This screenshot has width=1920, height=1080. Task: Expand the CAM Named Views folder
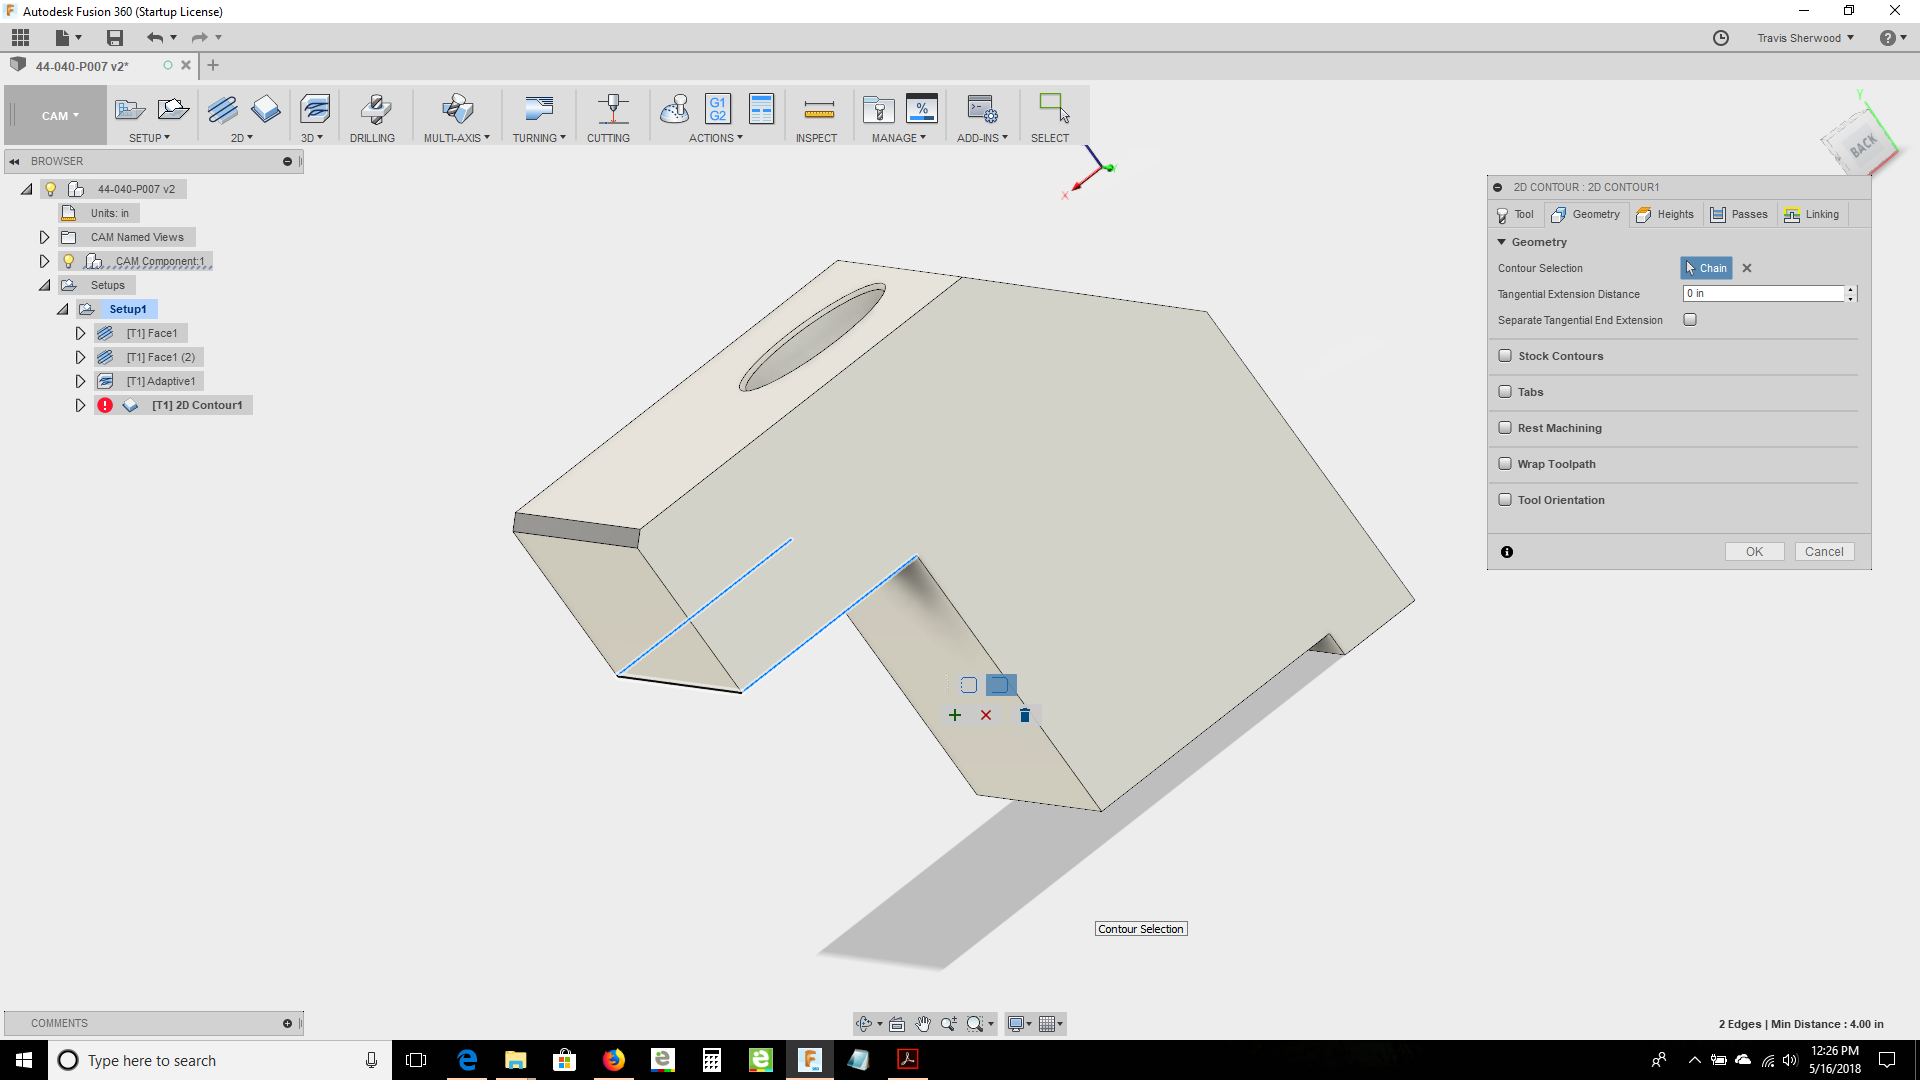tap(44, 237)
